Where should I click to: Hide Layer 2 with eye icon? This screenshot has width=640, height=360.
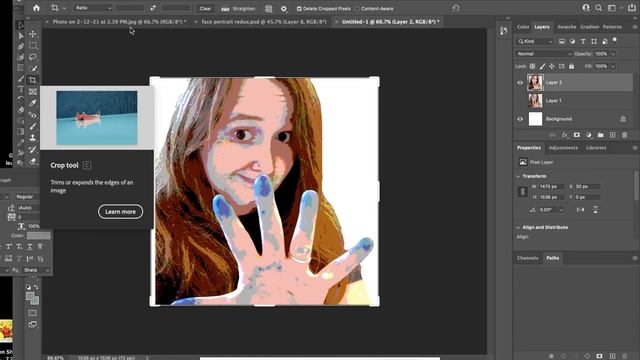520,82
